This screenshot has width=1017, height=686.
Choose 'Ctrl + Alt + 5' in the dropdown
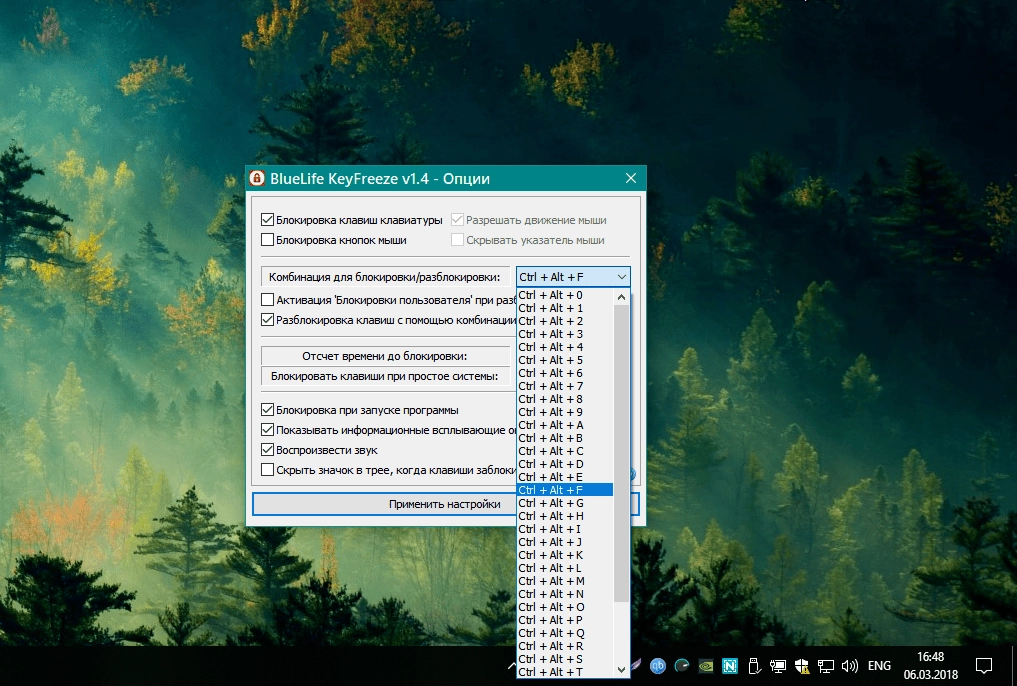565,360
